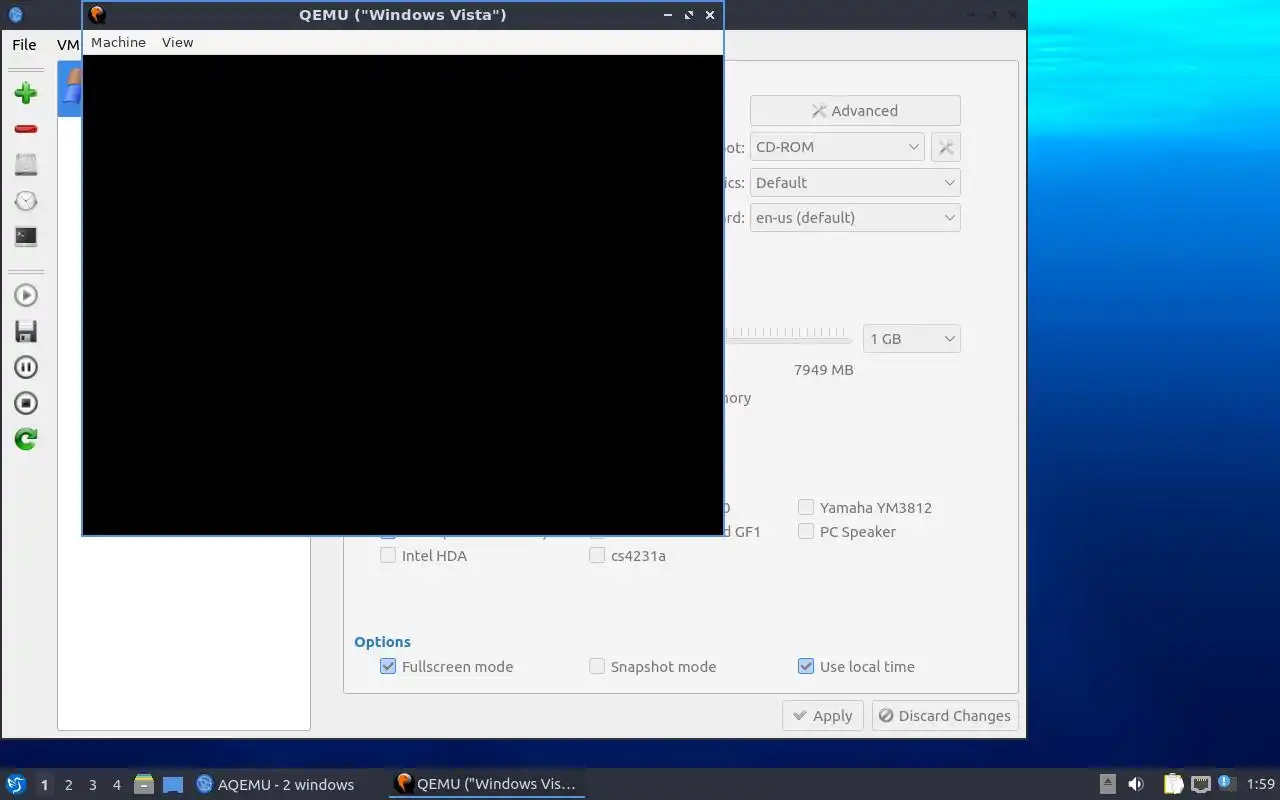This screenshot has height=800, width=1280.
Task: Open the Default graphics dropdown
Action: coord(855,183)
